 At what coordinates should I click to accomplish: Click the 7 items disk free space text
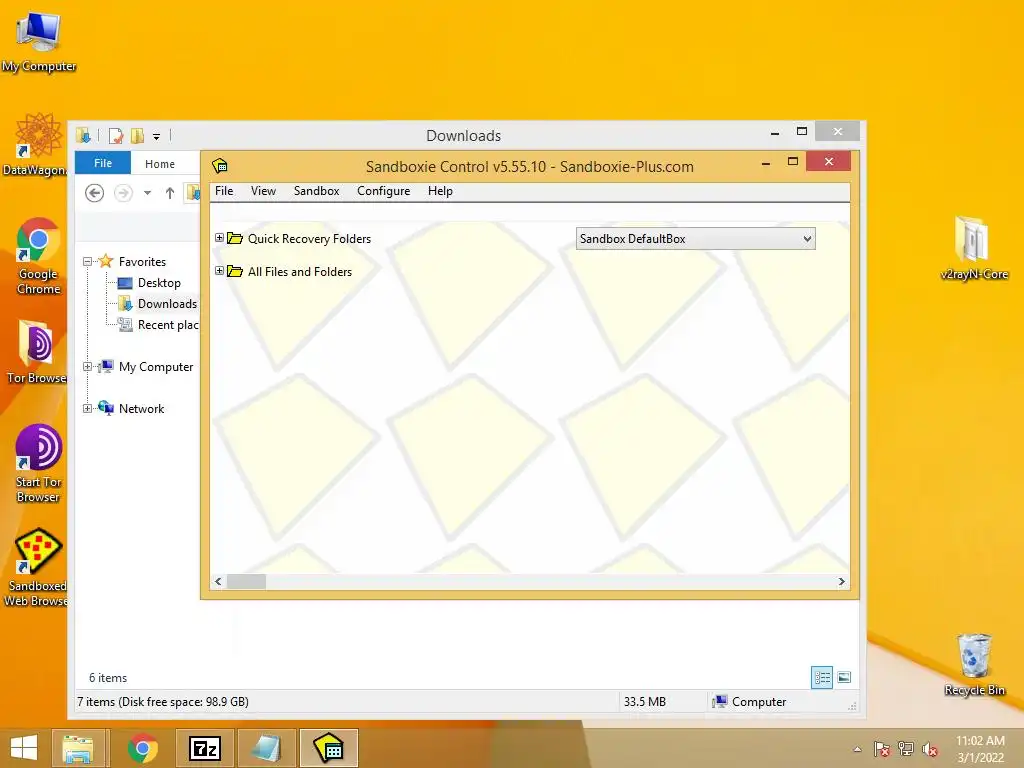[163, 701]
